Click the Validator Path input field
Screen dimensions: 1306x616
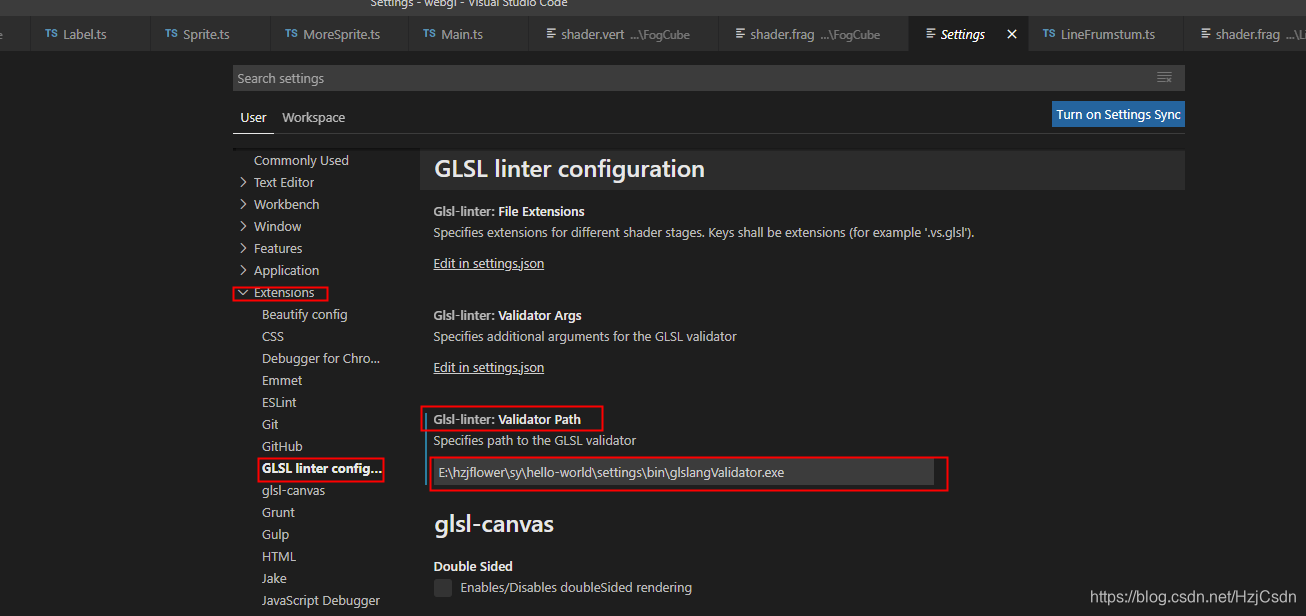pos(683,472)
